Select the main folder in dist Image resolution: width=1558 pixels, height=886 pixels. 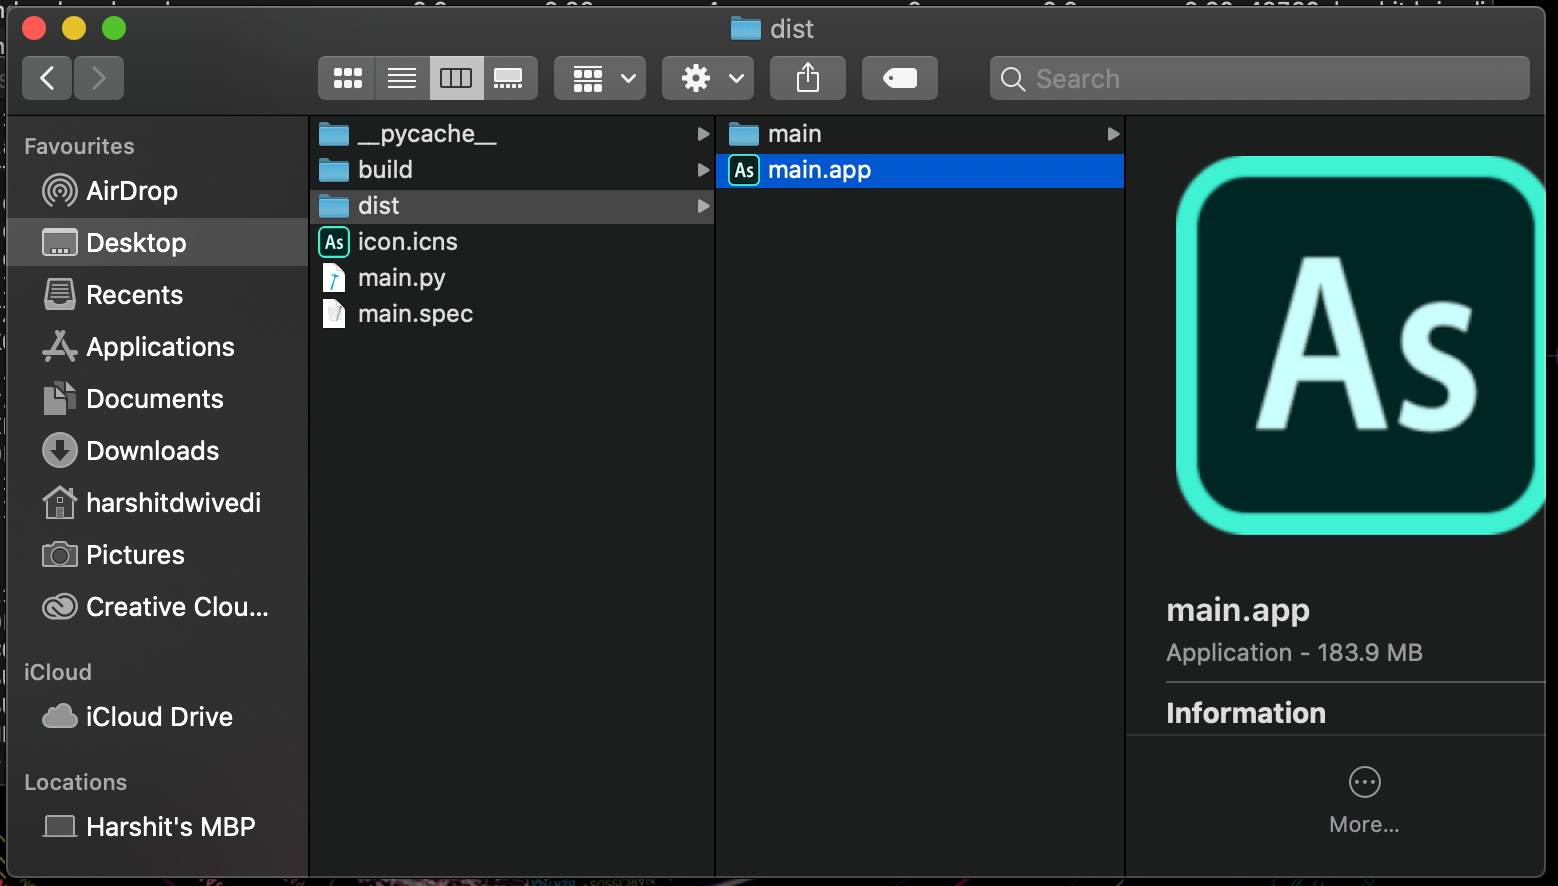pos(921,134)
